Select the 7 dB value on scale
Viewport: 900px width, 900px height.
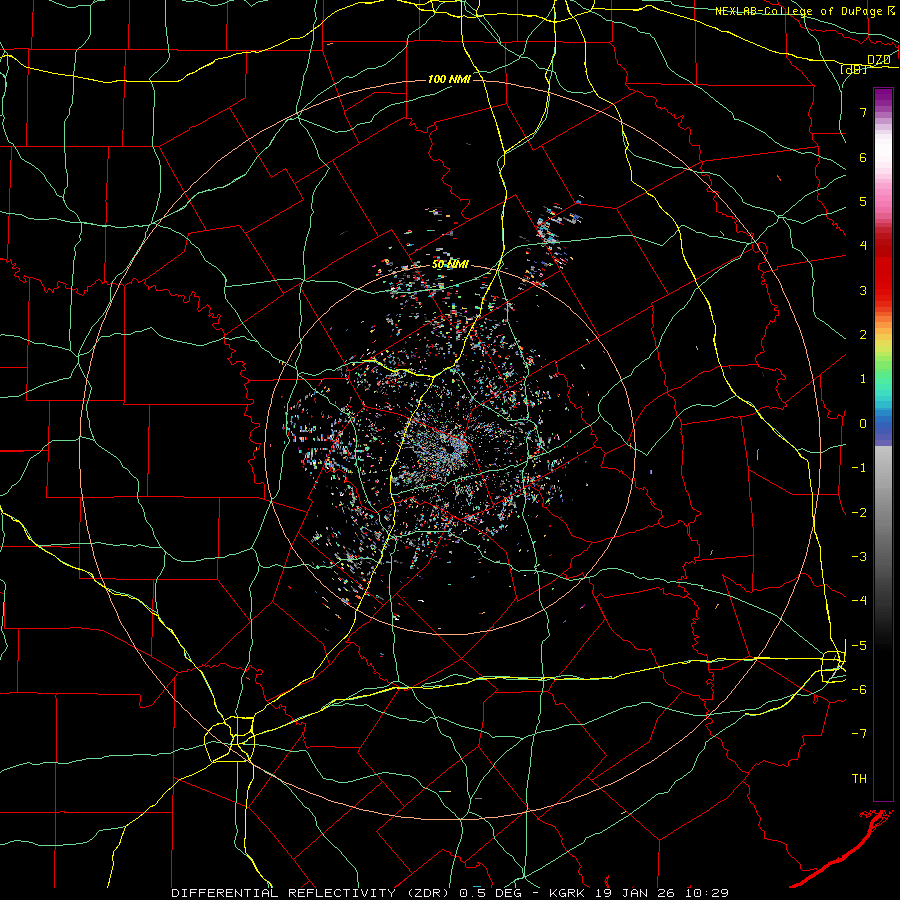coord(863,112)
